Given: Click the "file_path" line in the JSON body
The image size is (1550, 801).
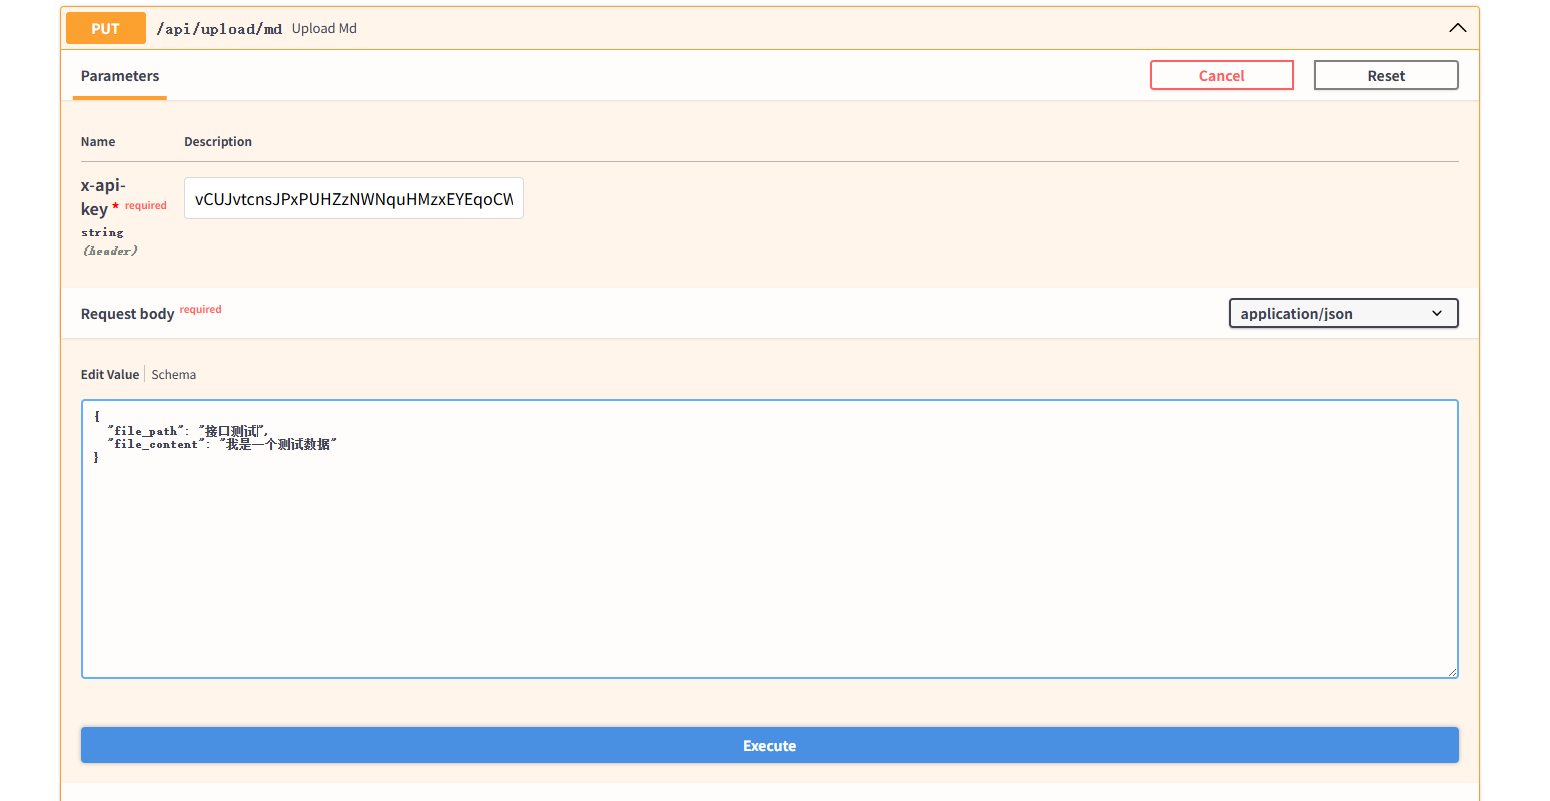Looking at the screenshot, I should 188,431.
